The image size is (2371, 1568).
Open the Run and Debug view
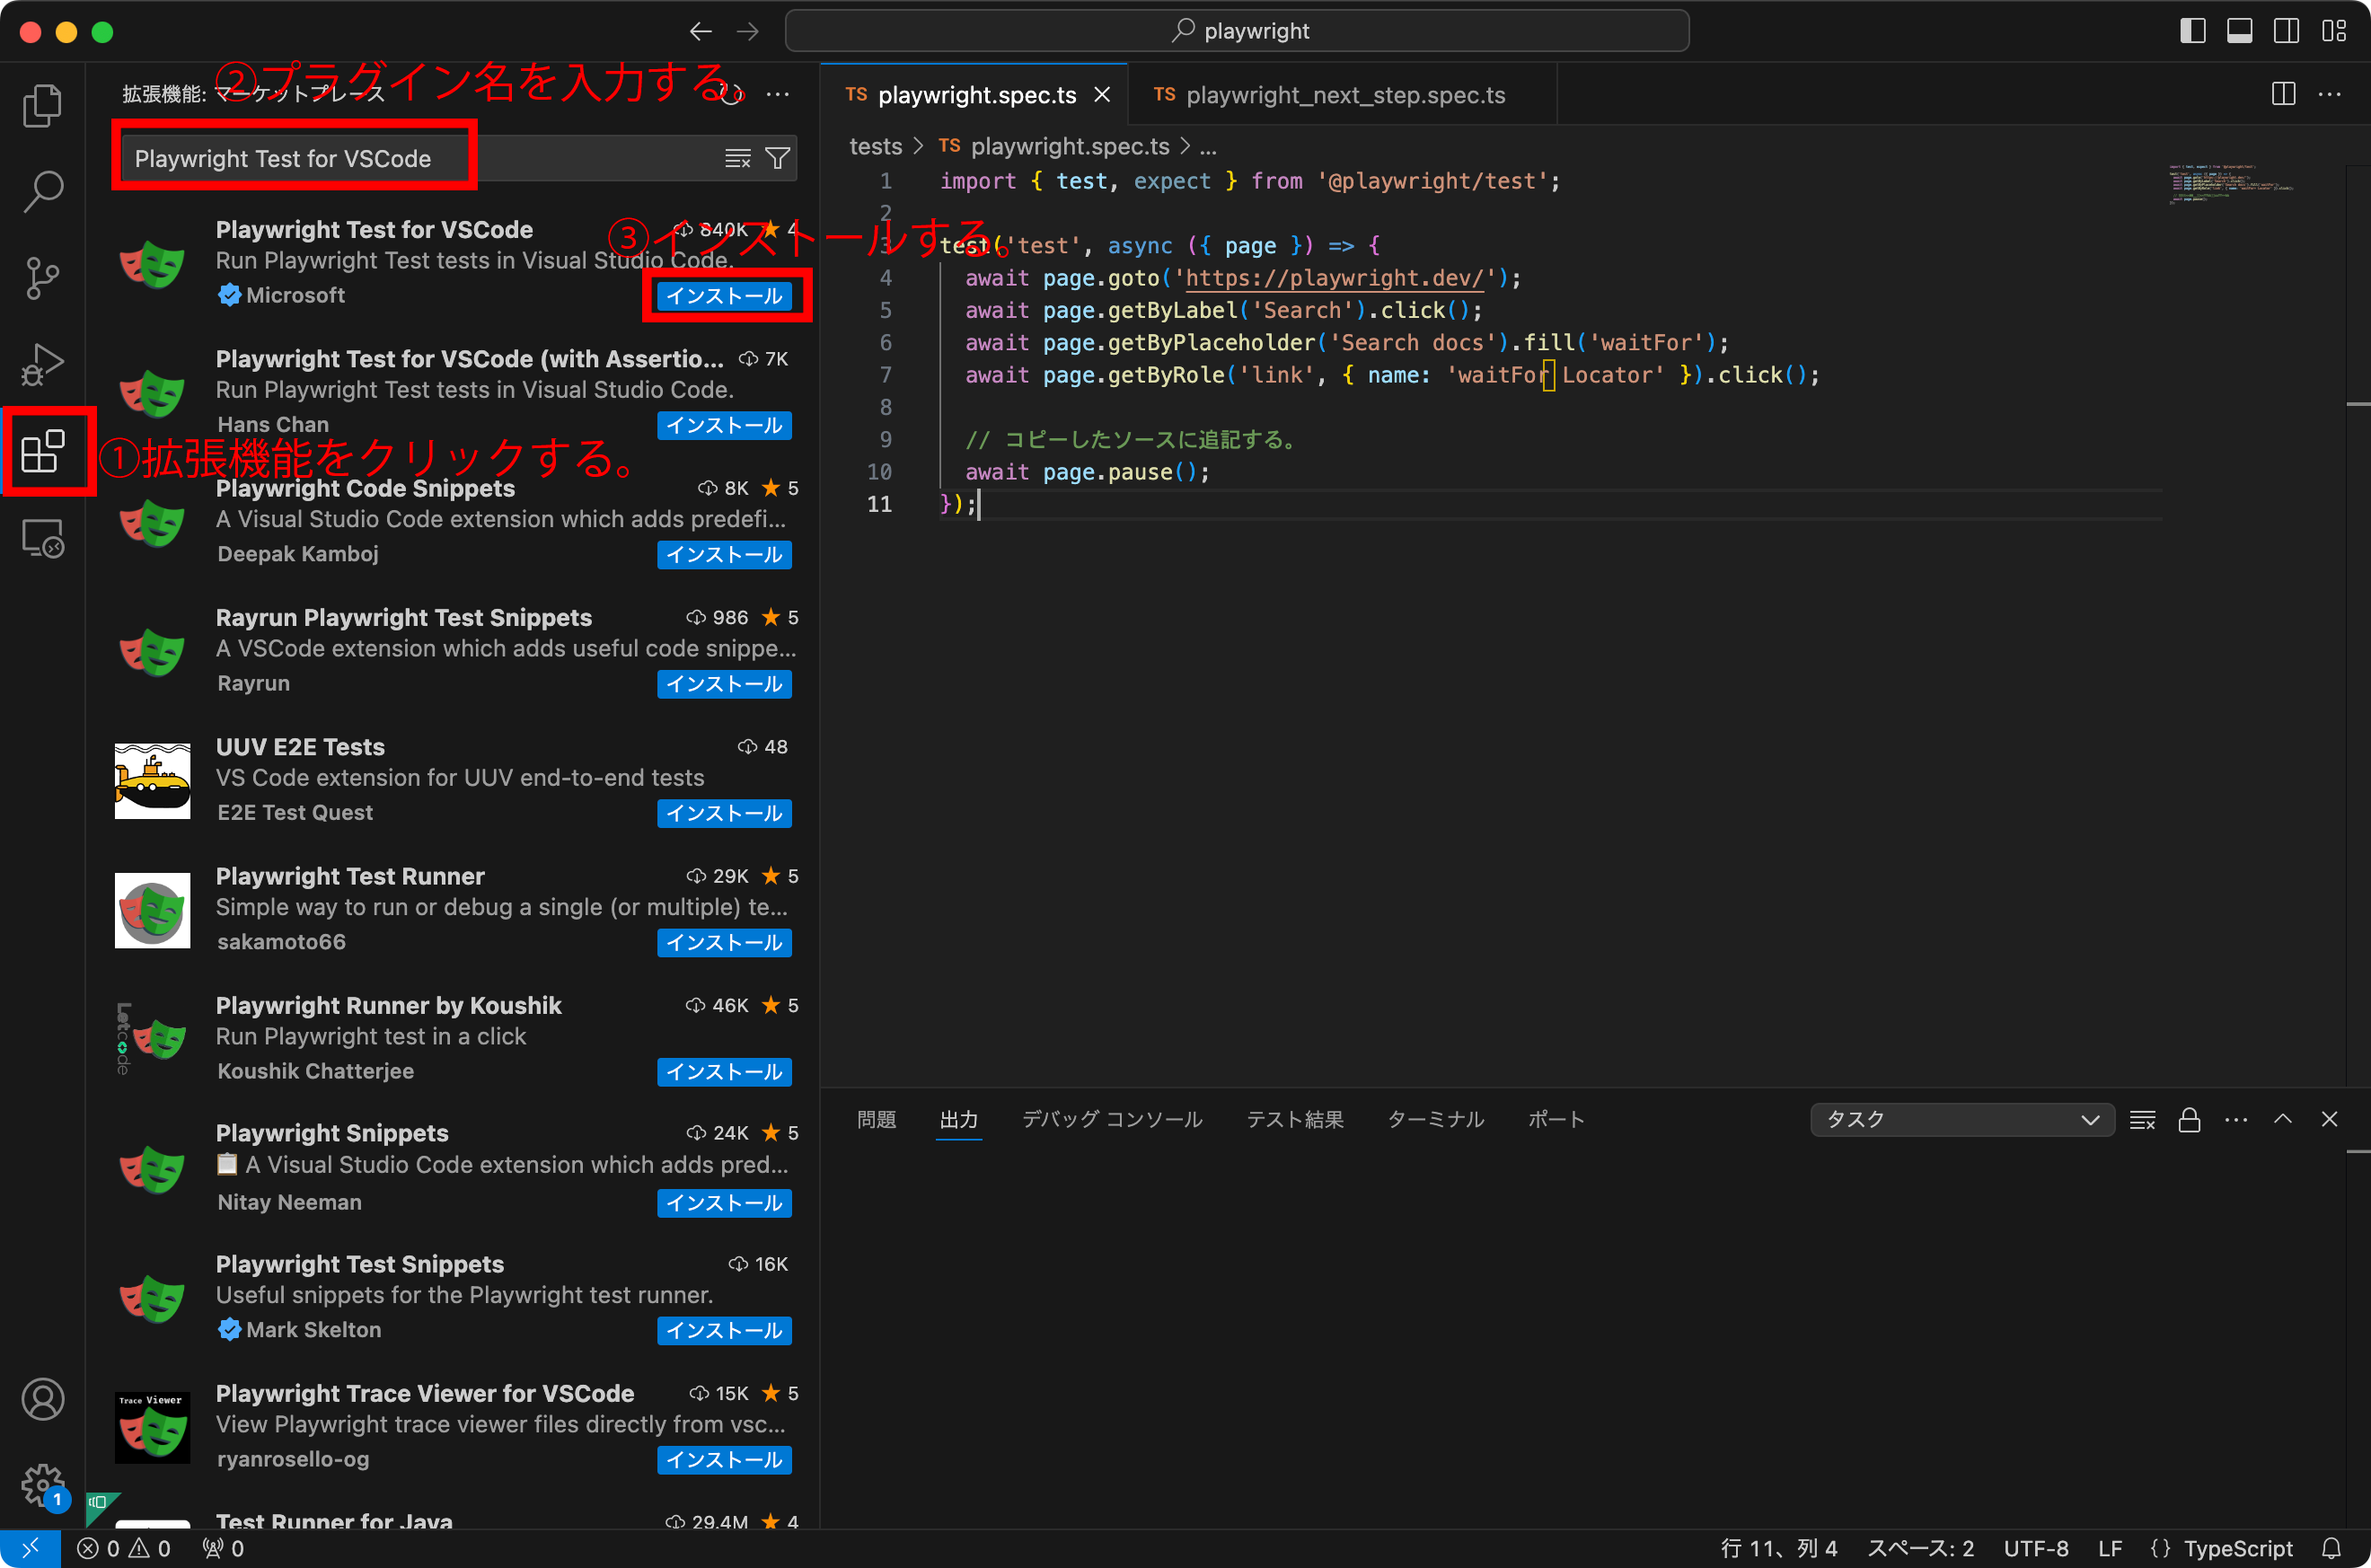click(x=43, y=363)
